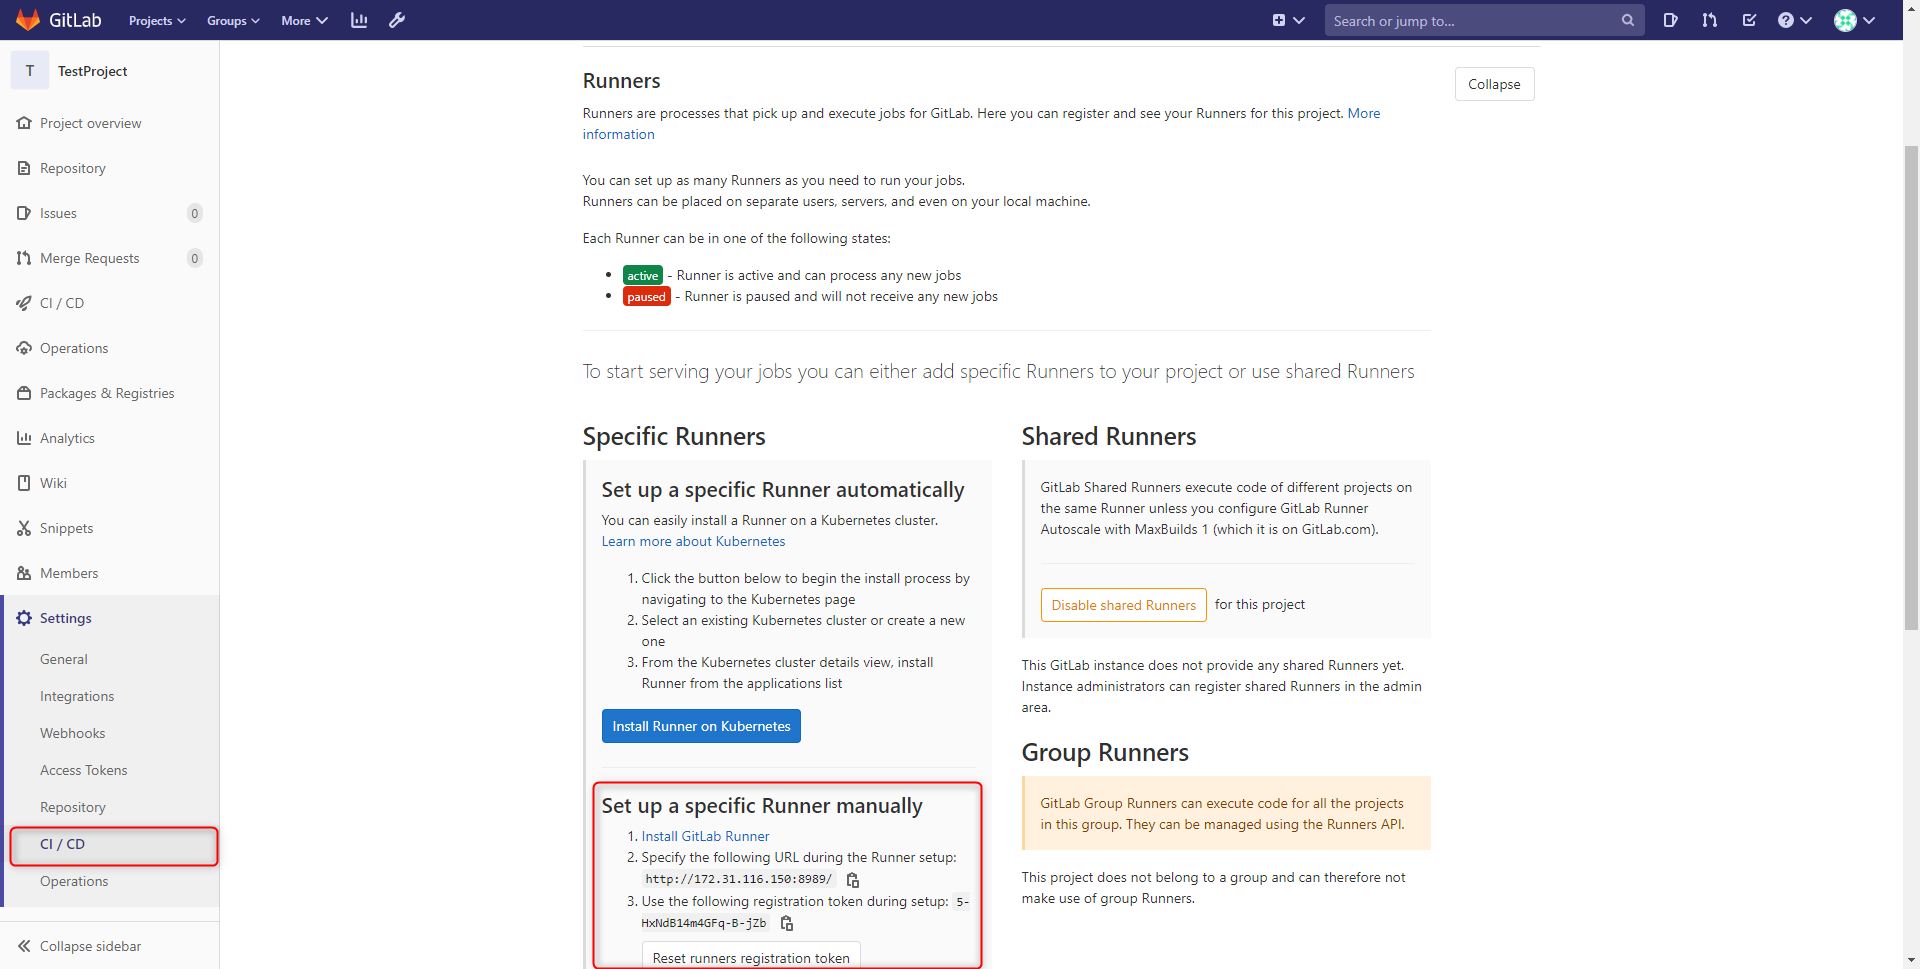
Task: Copy the runner URL to clipboard
Action: coord(853,880)
